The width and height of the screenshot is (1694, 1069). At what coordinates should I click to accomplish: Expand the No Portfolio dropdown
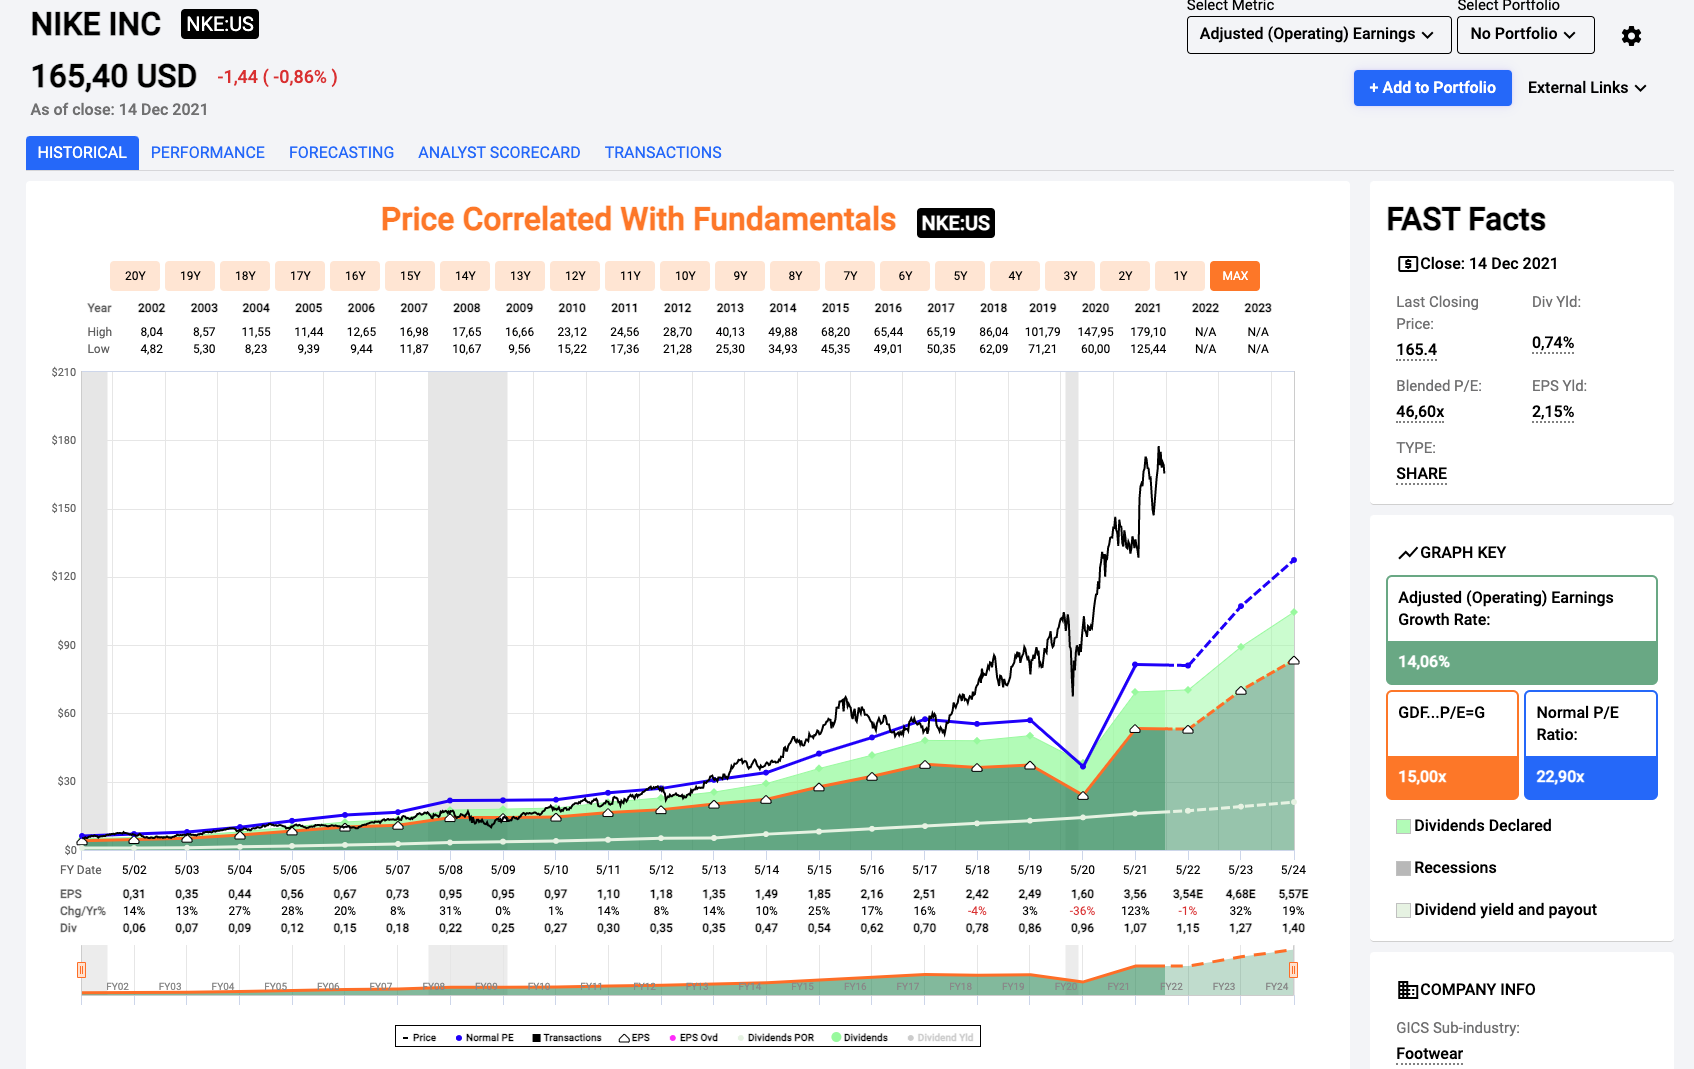(x=1524, y=34)
